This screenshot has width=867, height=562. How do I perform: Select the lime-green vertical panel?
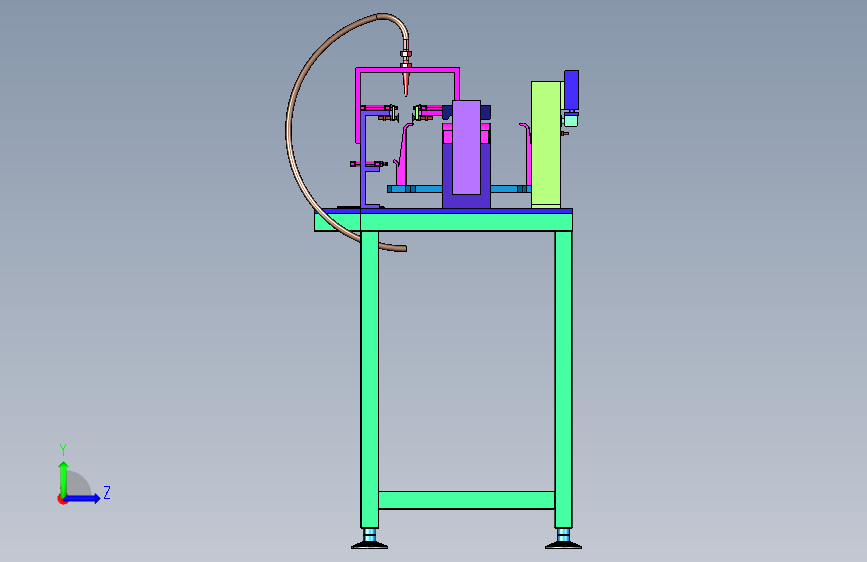(x=546, y=144)
